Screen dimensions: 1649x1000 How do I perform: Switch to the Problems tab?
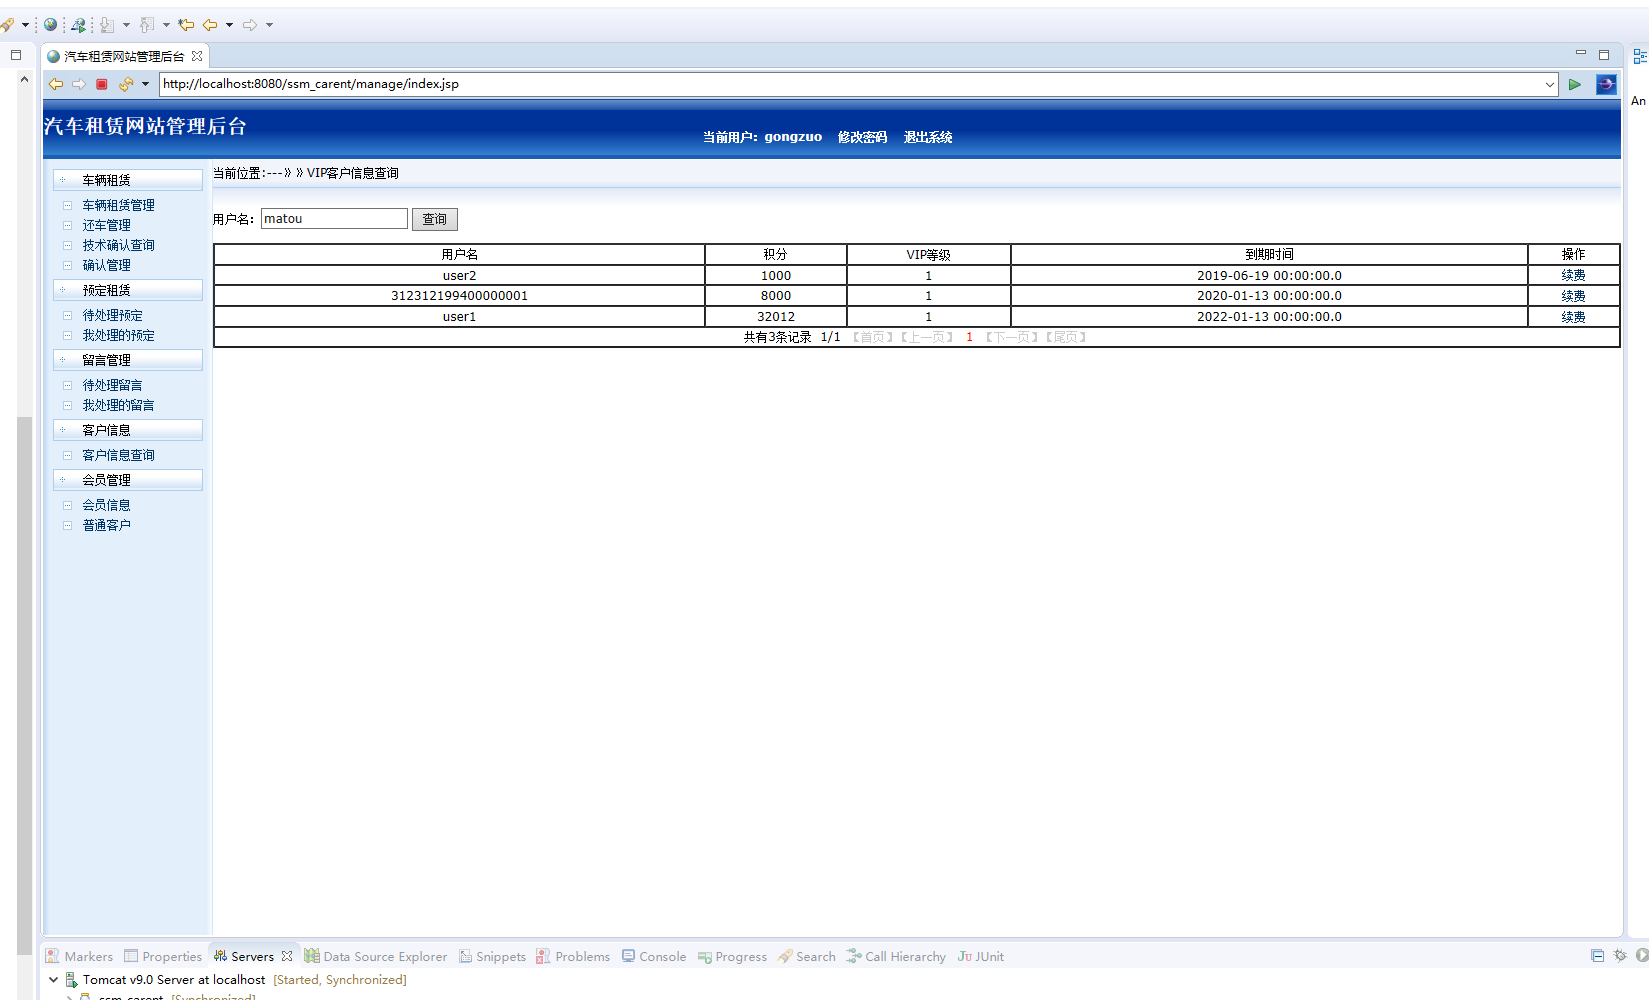click(x=573, y=956)
